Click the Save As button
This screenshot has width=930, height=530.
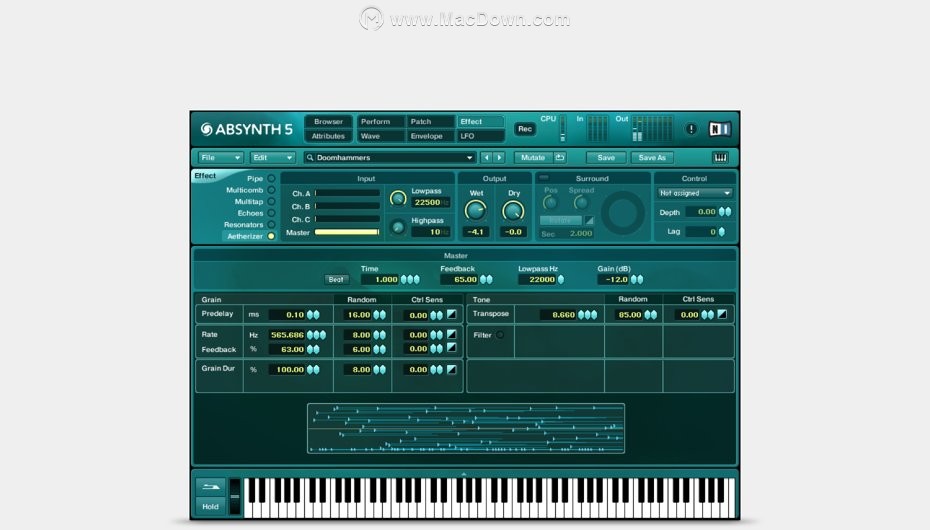[x=652, y=158]
